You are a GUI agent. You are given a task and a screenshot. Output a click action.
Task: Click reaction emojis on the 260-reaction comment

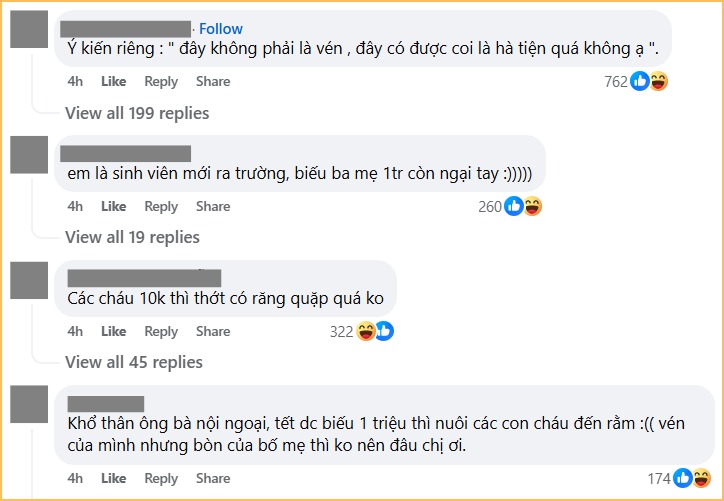coord(523,206)
